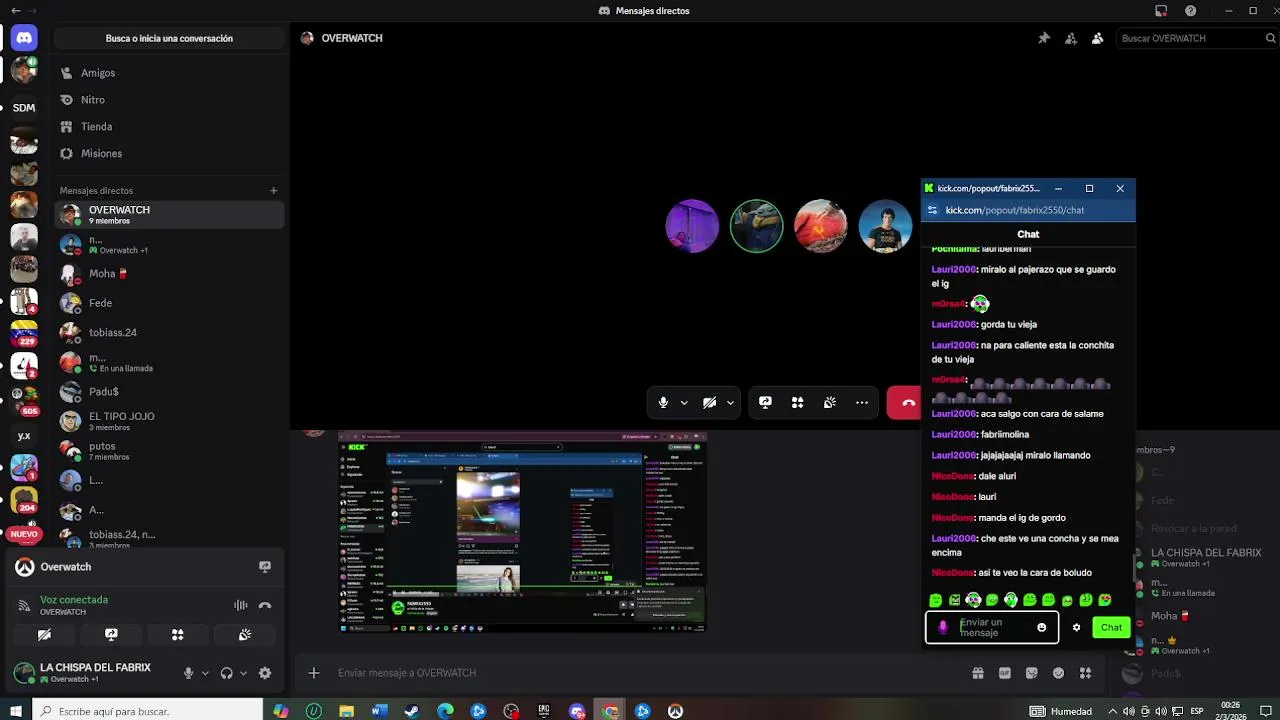Open the SDM server in sidebar
Image resolution: width=1280 pixels, height=720 pixels.
click(24, 107)
